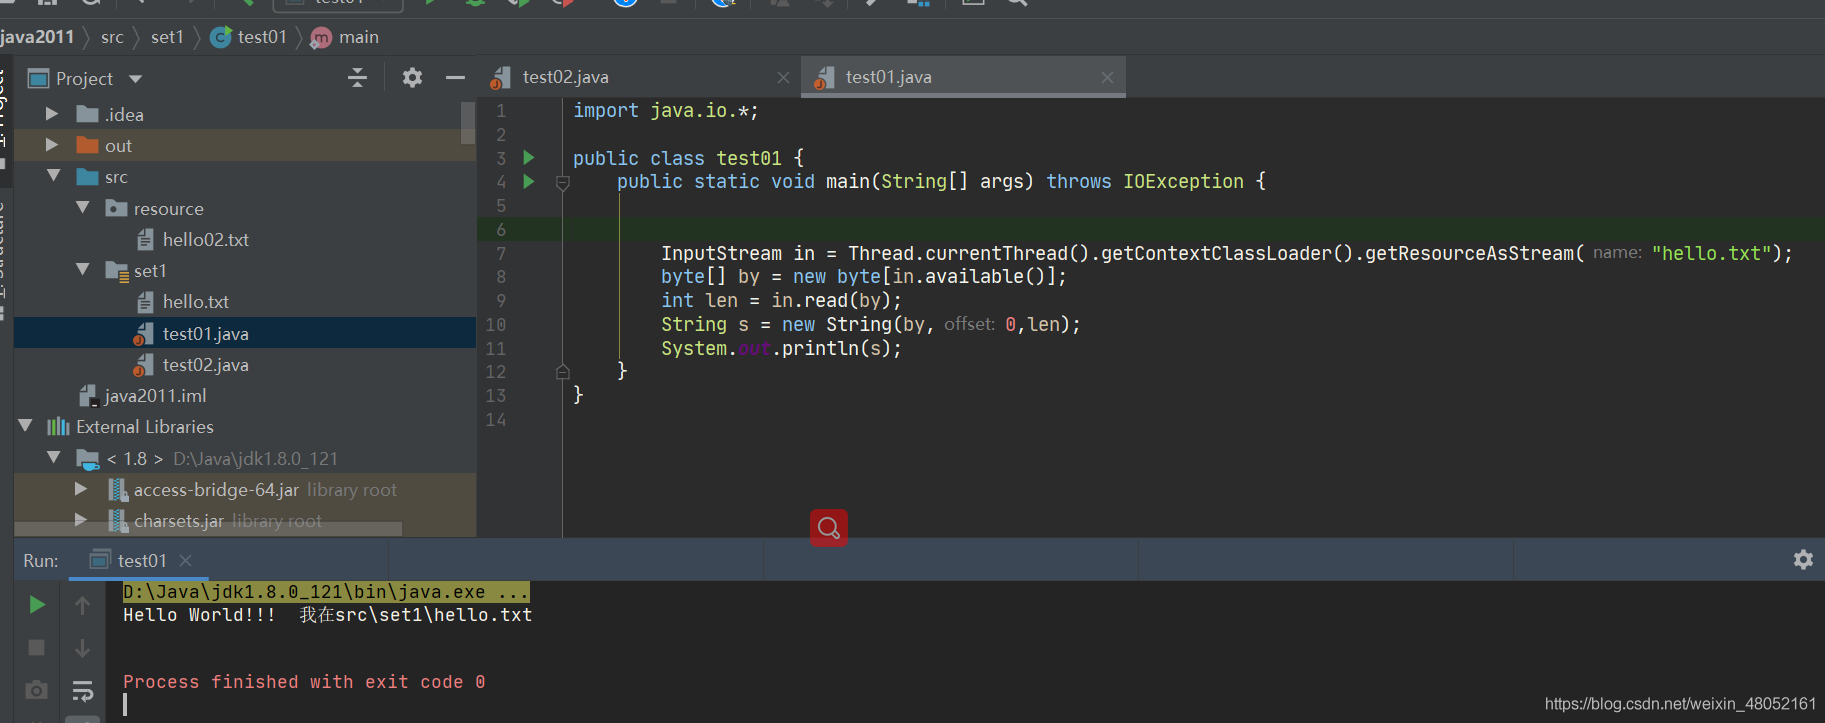Run class test01 from line 3 gutter
Viewport: 1825px width, 723px height.
[x=529, y=158]
